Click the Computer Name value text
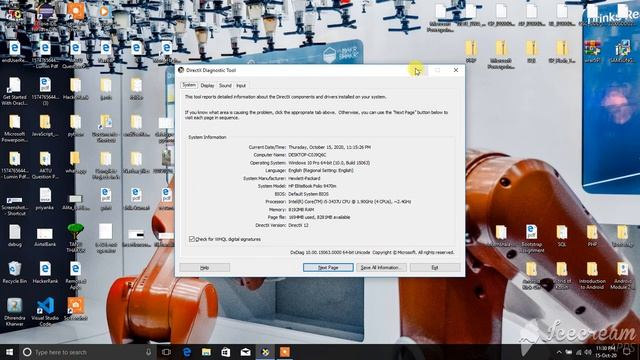 (307, 155)
